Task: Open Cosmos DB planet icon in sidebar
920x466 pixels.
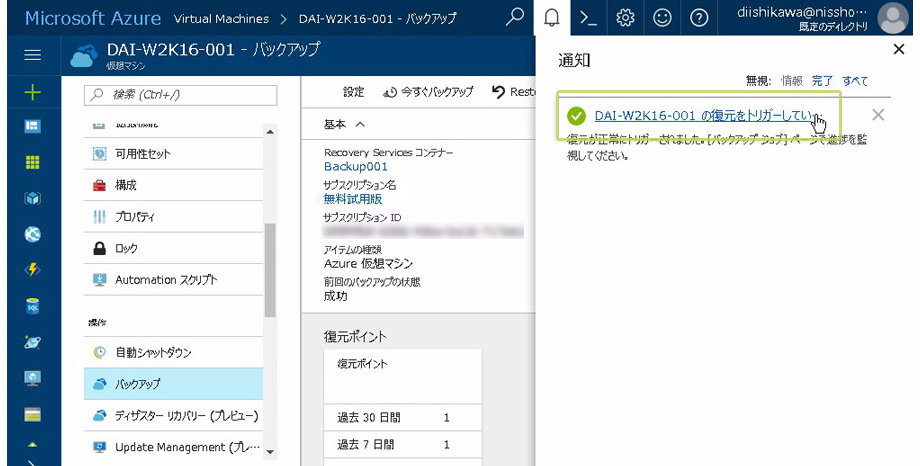Action: click(33, 342)
